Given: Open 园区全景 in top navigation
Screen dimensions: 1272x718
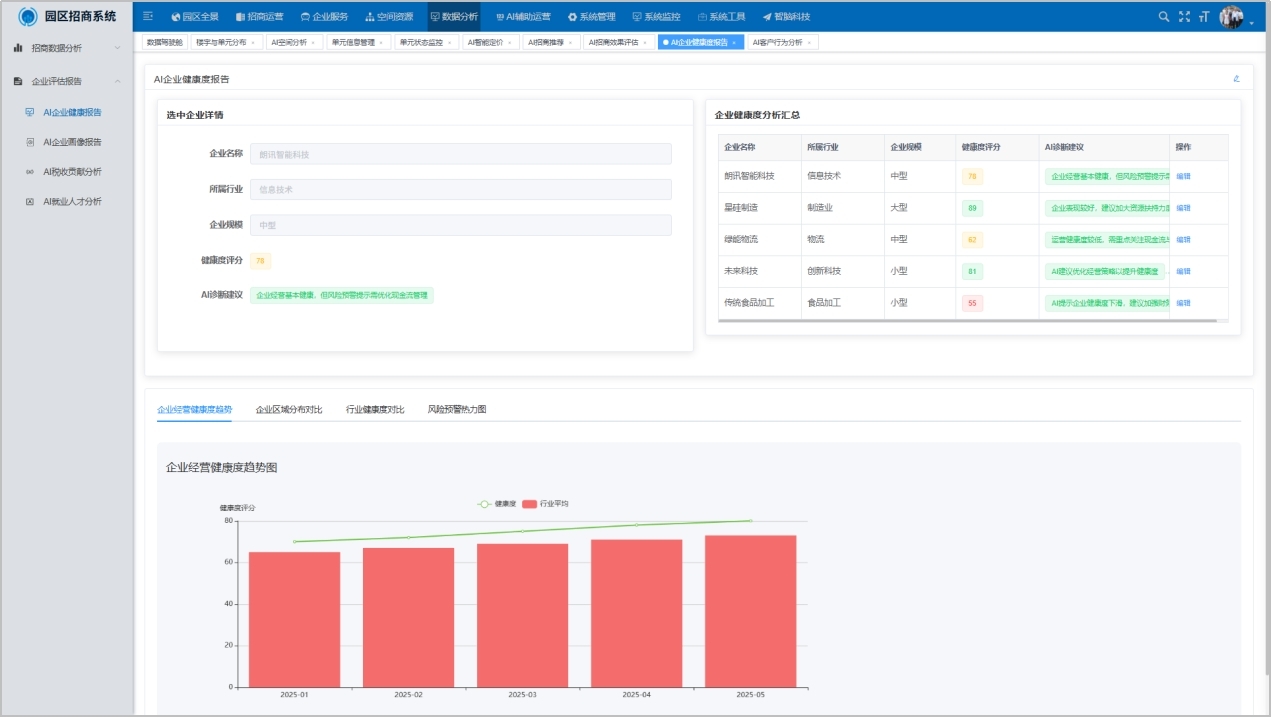Looking at the screenshot, I should 195,17.
